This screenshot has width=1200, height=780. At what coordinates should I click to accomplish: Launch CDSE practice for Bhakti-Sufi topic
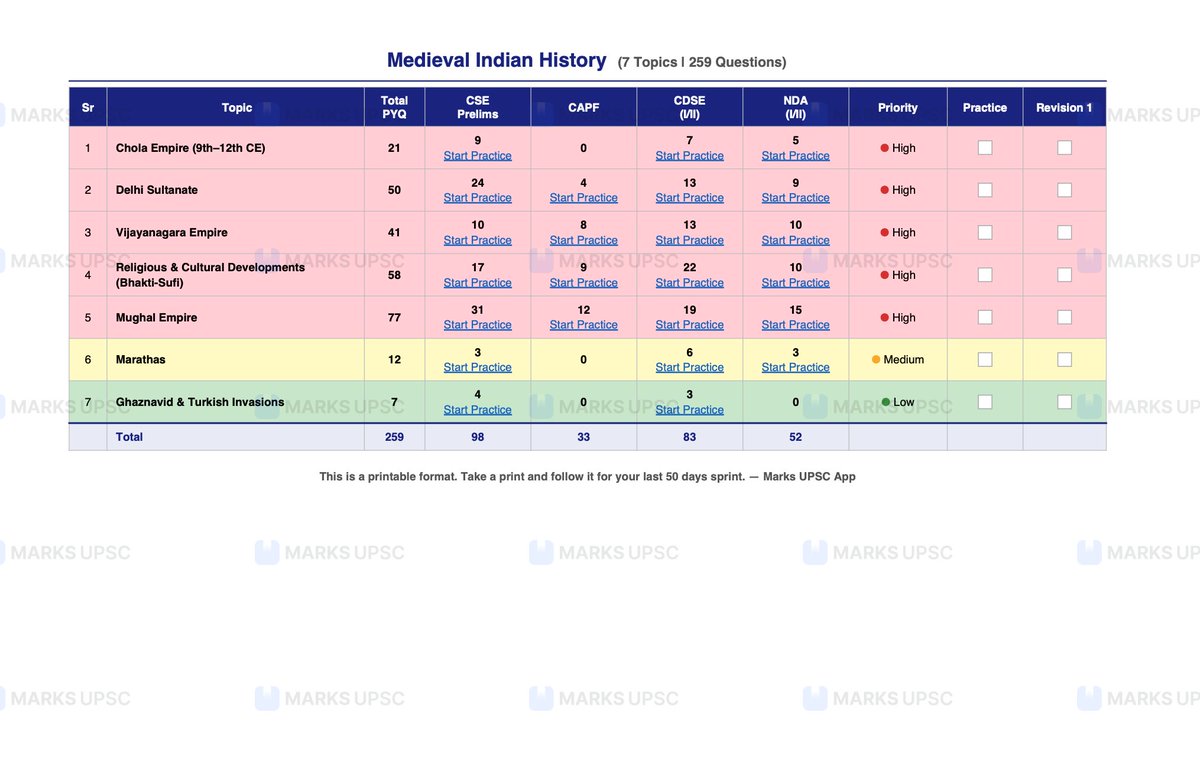(690, 283)
